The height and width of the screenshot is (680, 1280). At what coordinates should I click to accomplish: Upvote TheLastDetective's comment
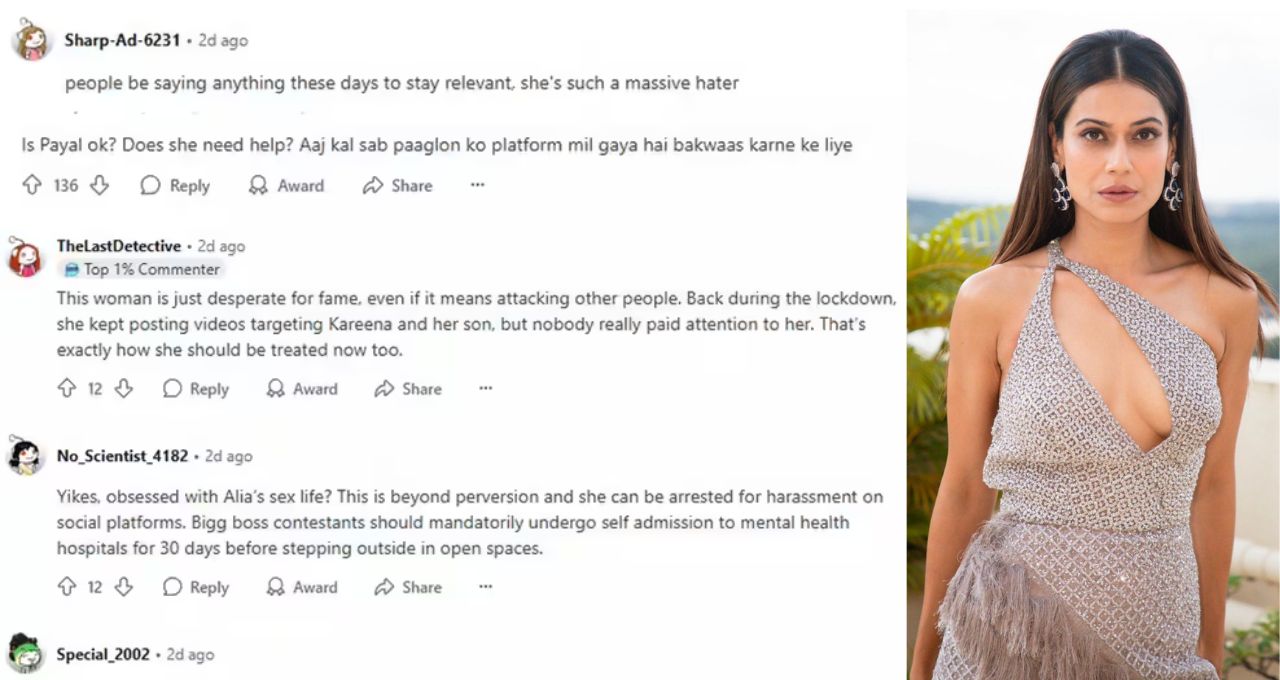coord(67,389)
